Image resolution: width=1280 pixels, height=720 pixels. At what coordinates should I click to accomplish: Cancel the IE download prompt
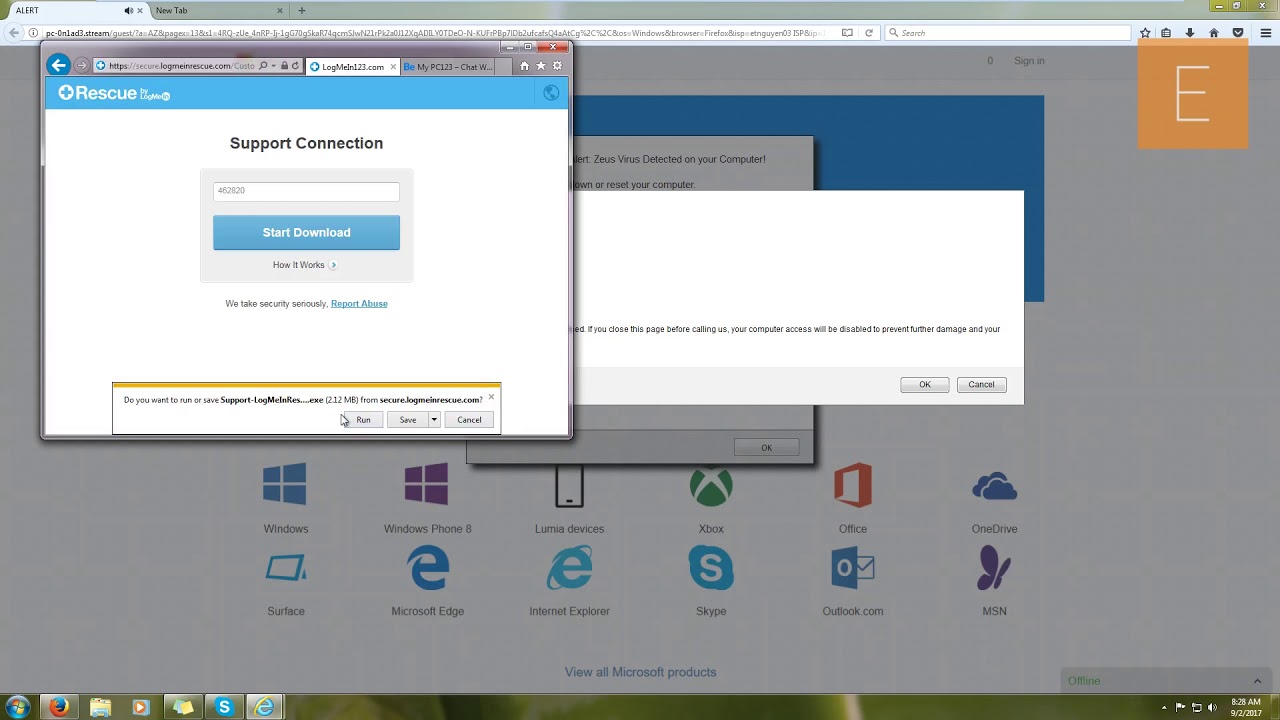click(469, 420)
